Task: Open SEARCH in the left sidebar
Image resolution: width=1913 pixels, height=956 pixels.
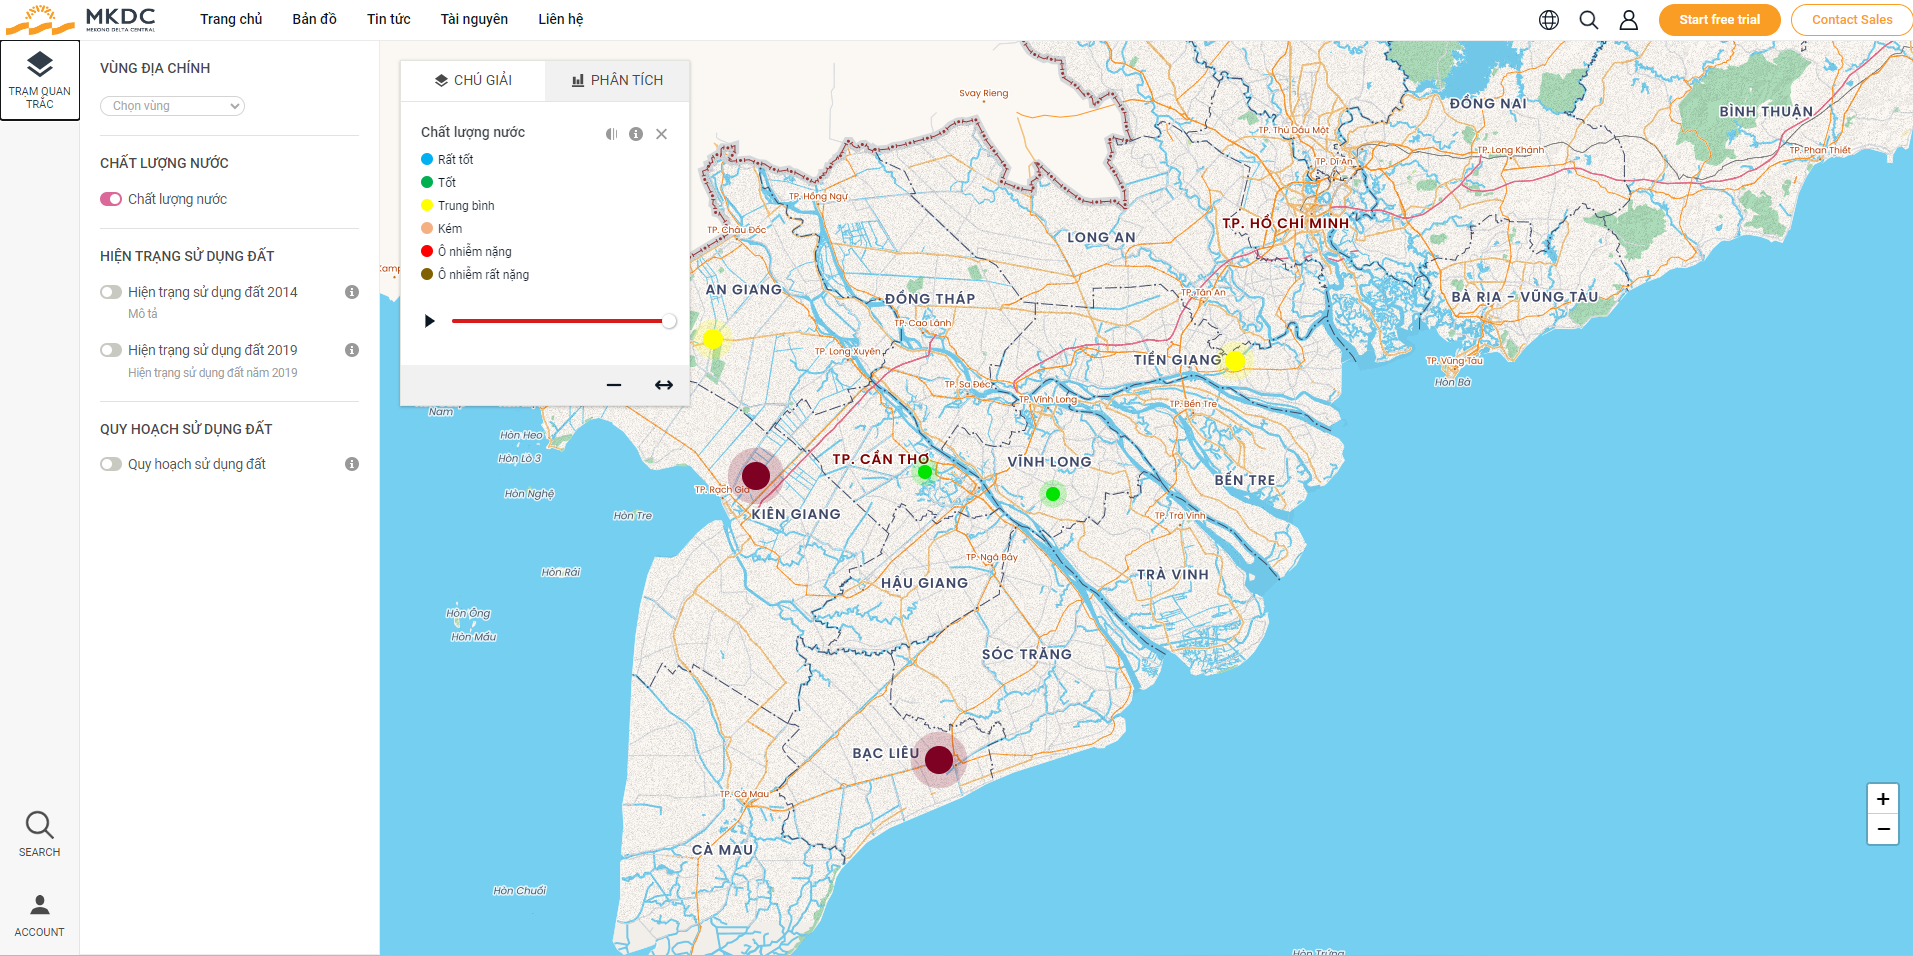Action: [x=40, y=834]
